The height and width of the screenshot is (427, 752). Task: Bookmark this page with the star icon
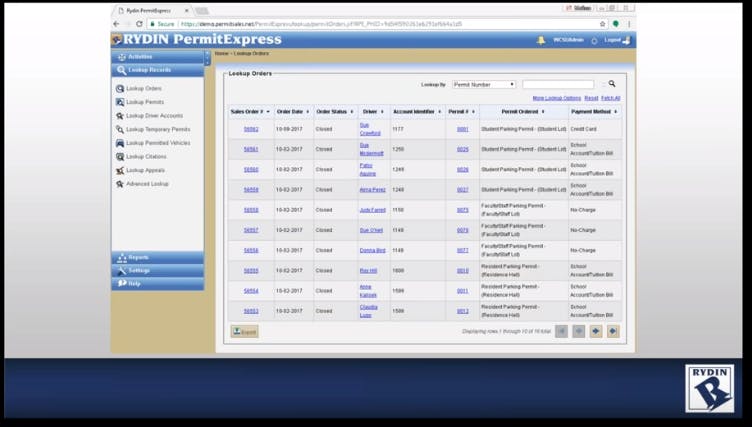602,24
